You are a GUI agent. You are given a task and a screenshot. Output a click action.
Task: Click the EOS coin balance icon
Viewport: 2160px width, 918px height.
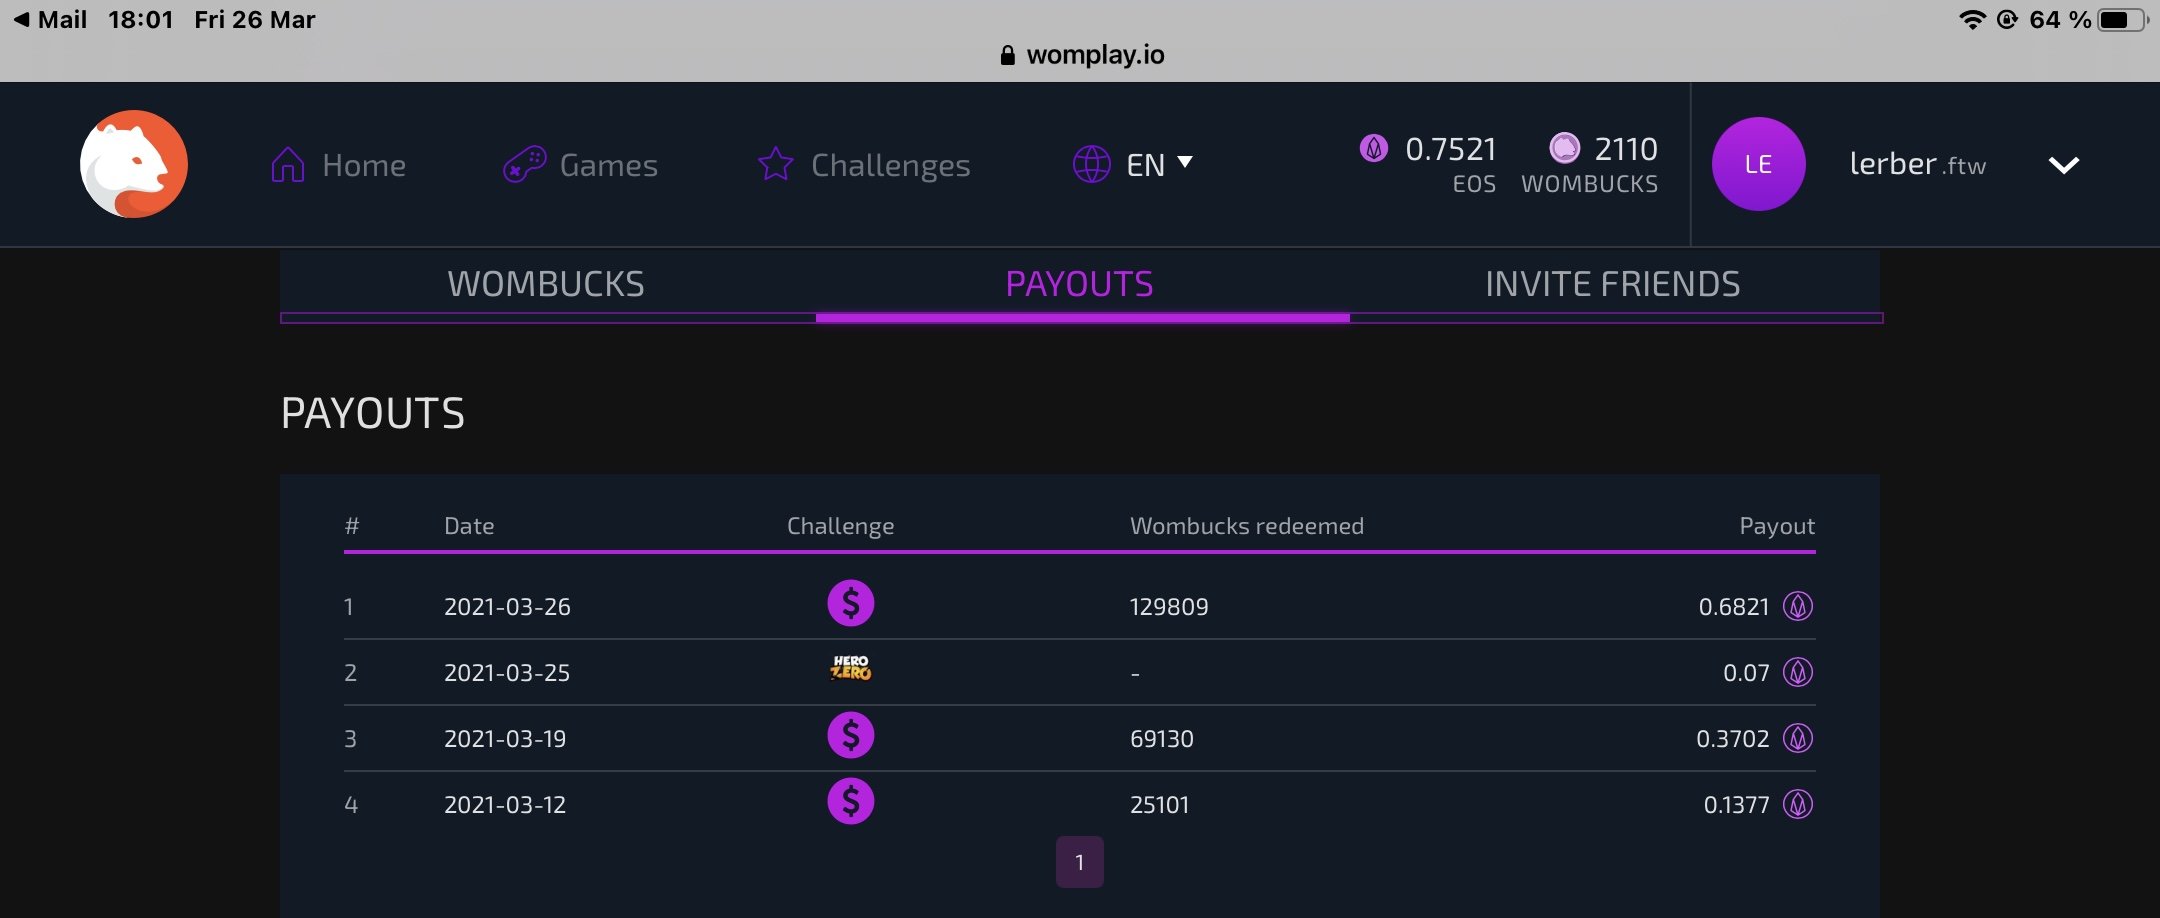1374,149
